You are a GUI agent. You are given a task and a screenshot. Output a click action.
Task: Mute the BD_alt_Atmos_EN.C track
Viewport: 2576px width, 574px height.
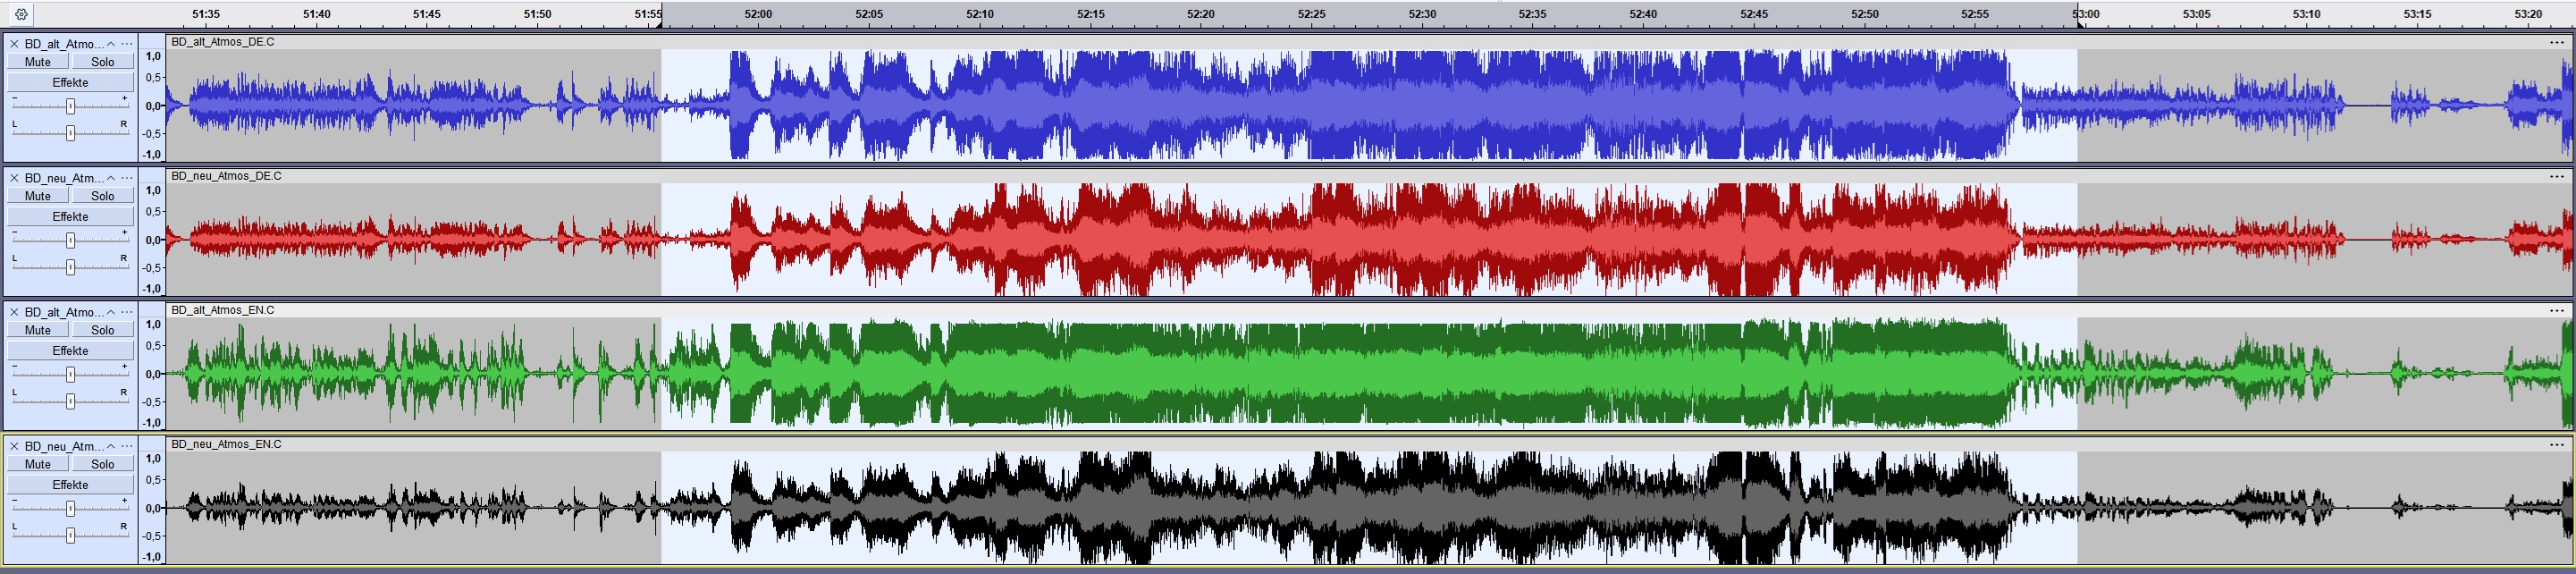pos(38,330)
